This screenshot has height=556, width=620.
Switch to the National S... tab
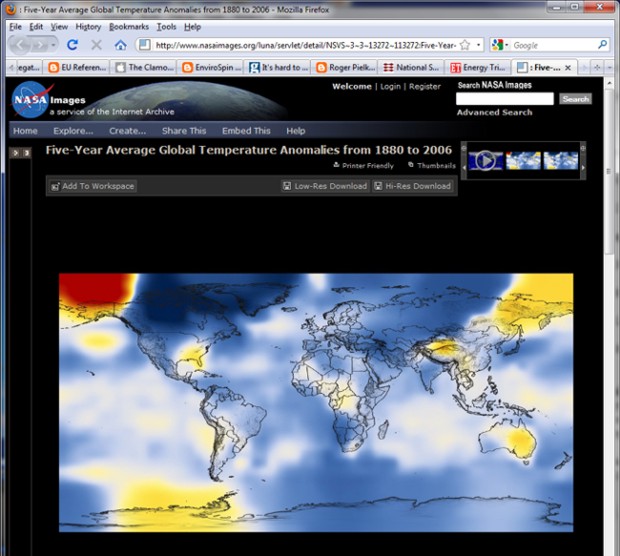coord(411,67)
